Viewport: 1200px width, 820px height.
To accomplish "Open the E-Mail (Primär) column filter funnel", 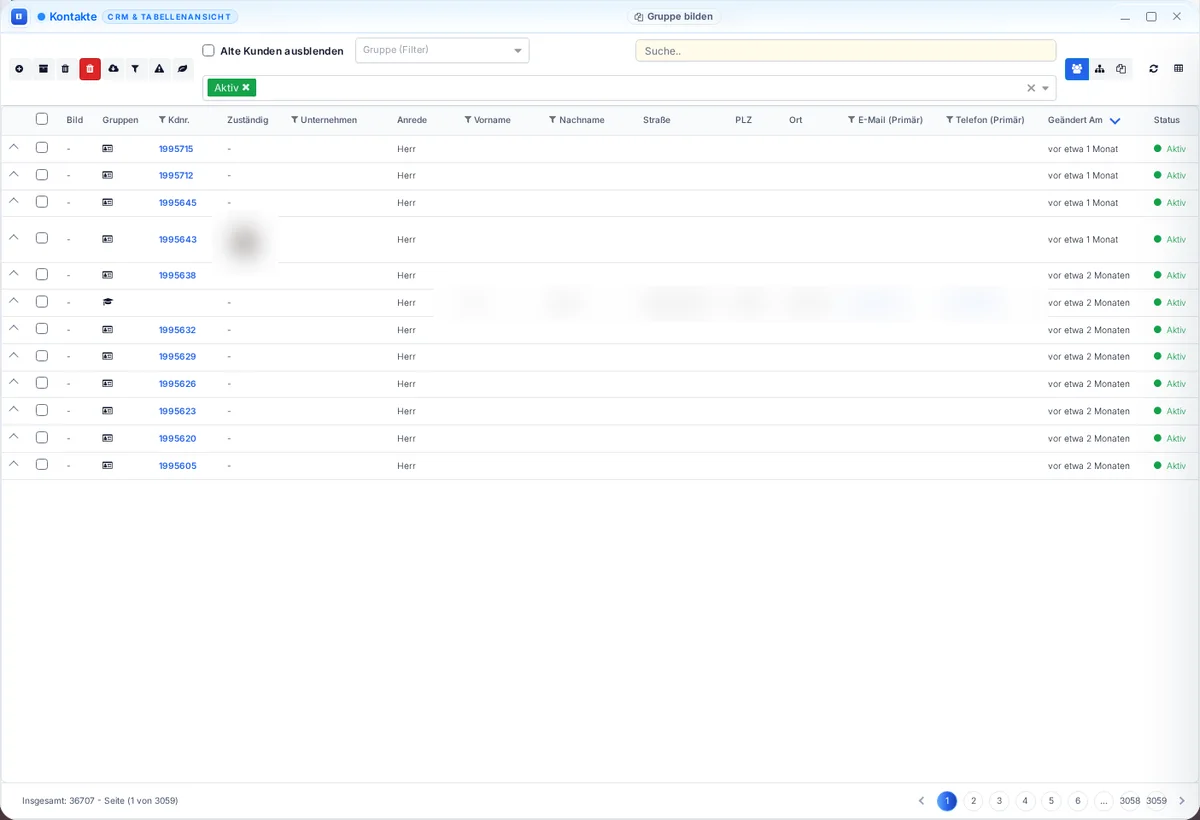I will tap(852, 120).
